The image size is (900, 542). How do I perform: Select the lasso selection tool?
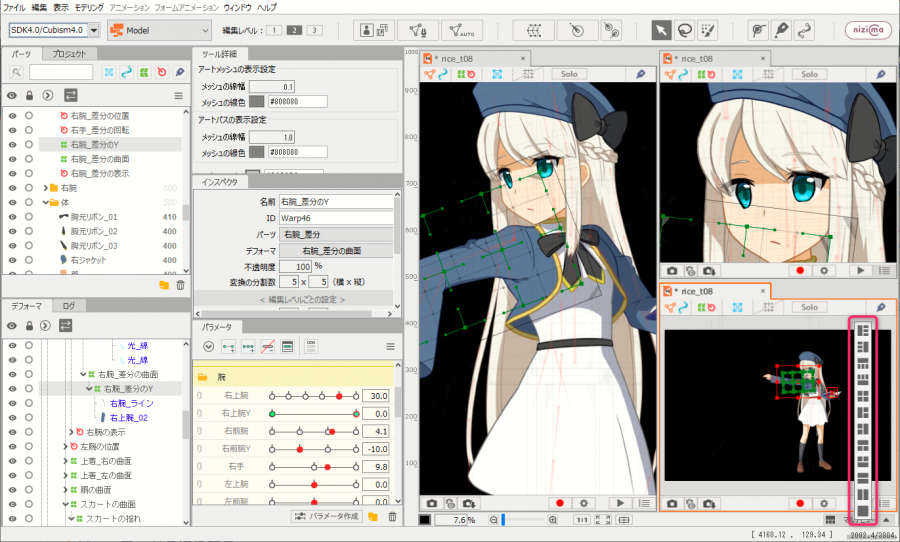[684, 30]
